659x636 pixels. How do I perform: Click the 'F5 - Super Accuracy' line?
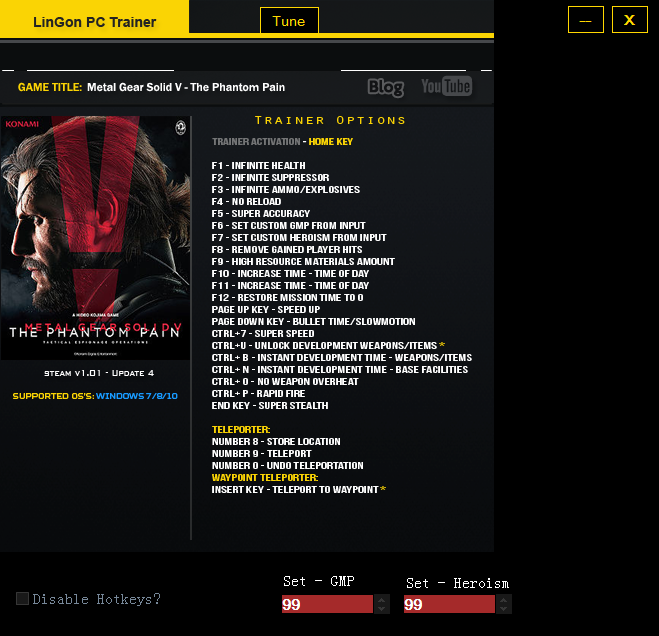261,214
